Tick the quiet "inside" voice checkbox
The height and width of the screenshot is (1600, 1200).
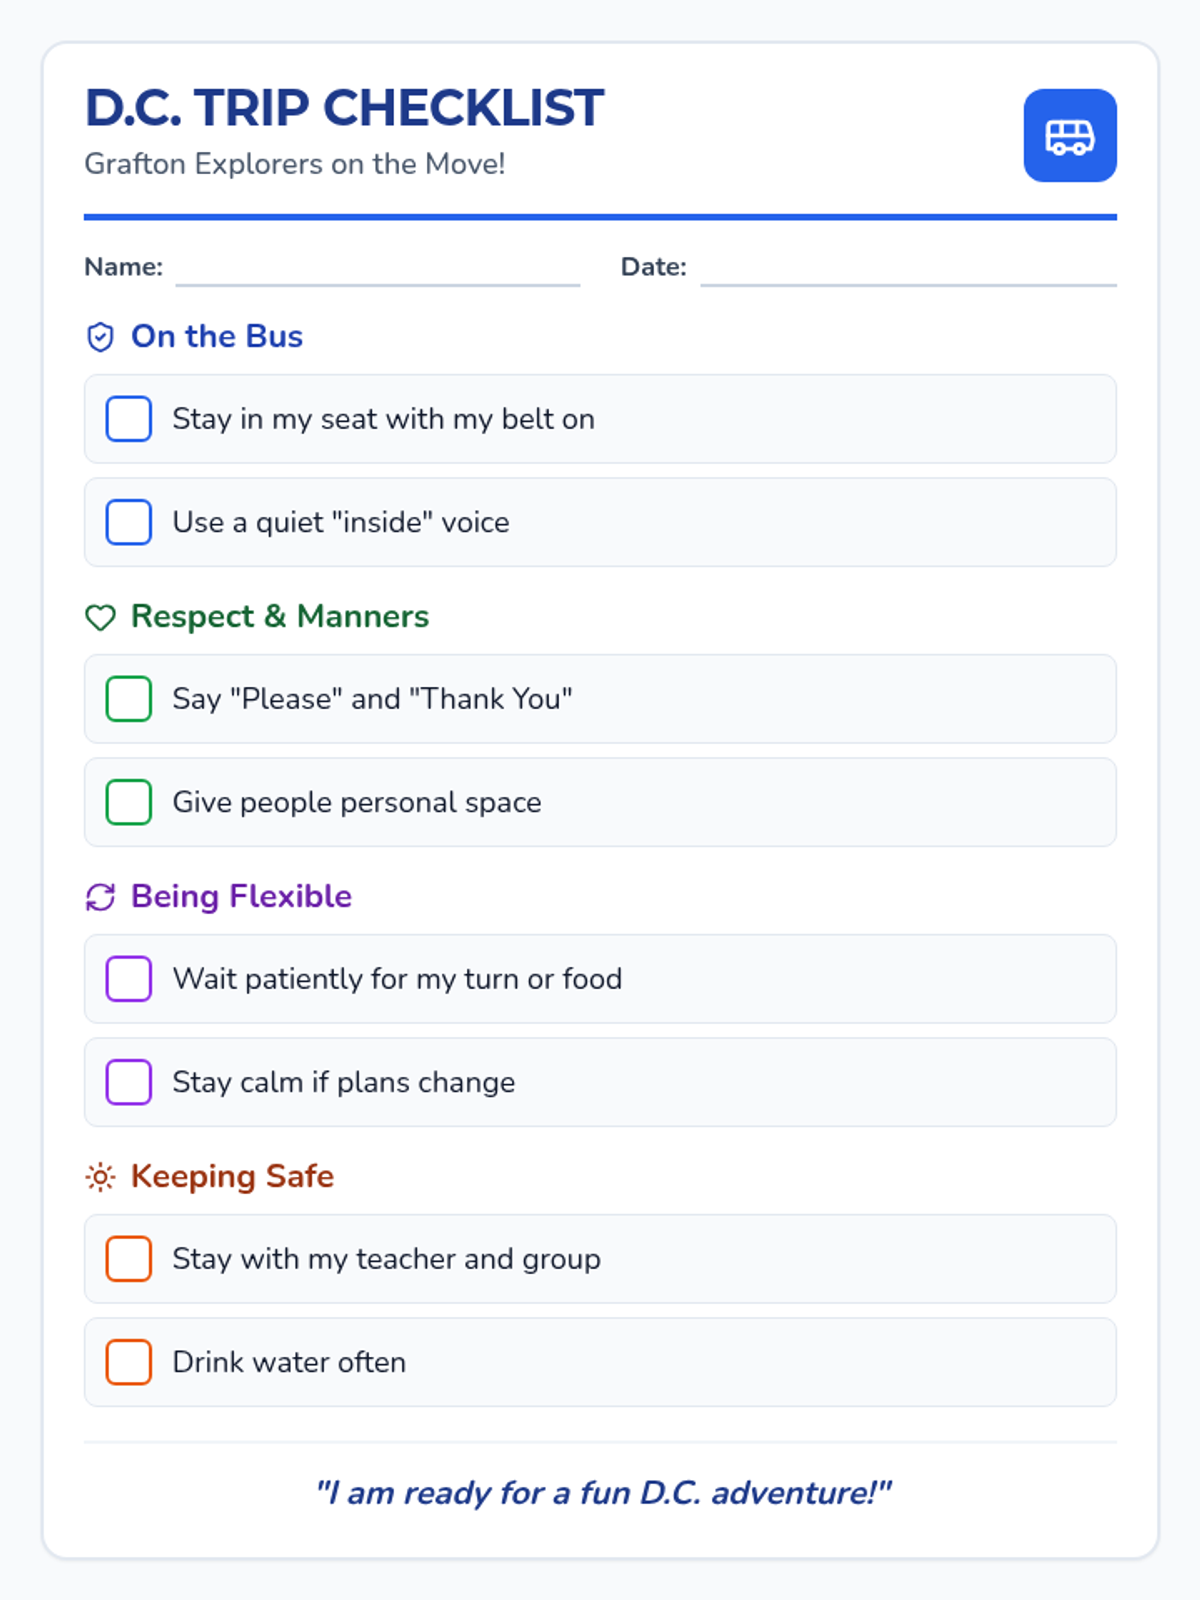(129, 522)
